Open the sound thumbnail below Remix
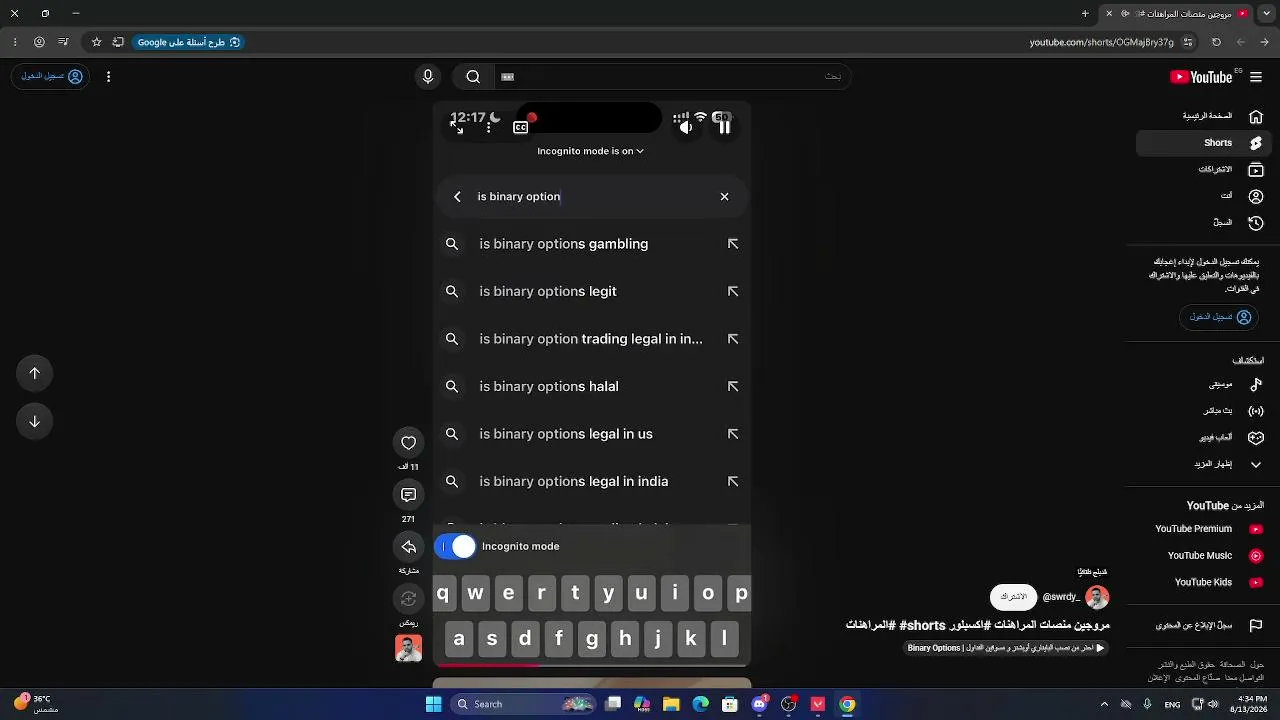 click(408, 648)
